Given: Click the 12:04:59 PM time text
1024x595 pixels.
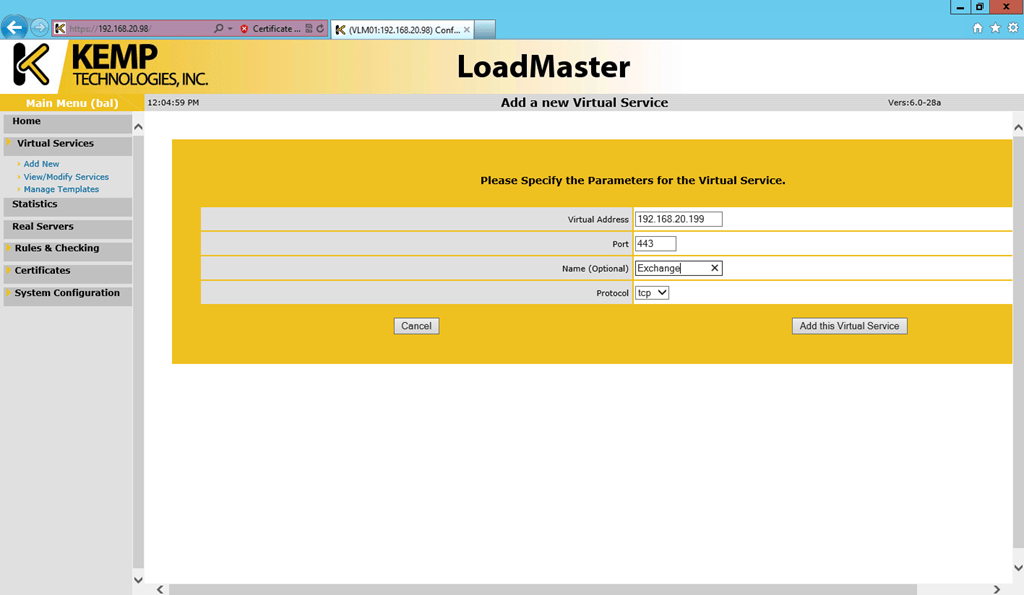Looking at the screenshot, I should coord(173,103).
